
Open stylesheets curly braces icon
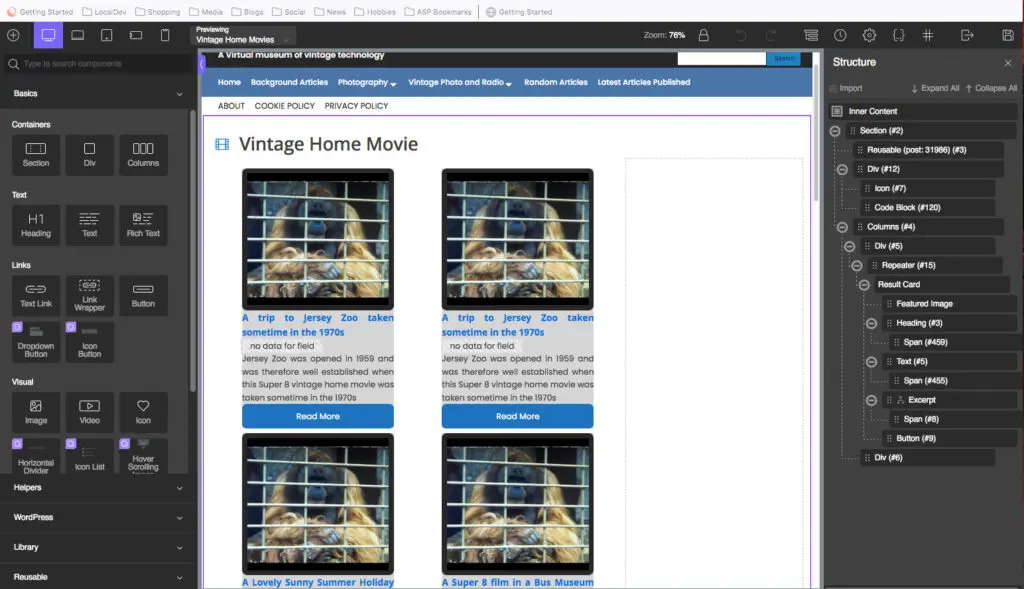899,35
